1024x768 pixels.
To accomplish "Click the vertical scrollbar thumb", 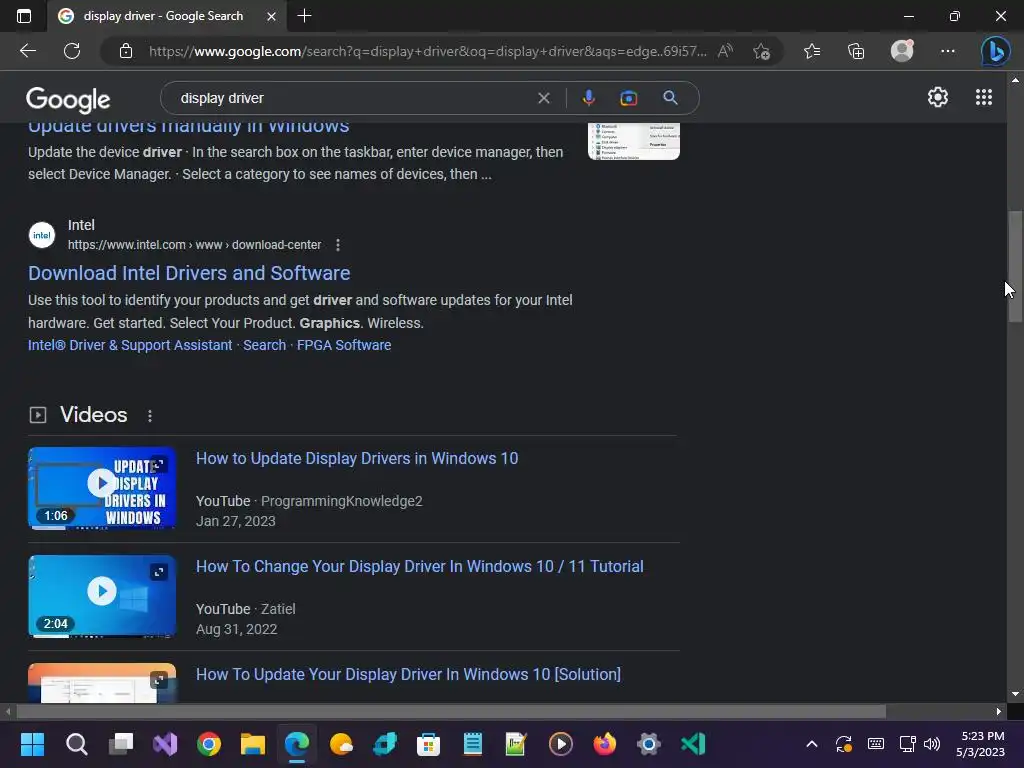I will click(1015, 266).
